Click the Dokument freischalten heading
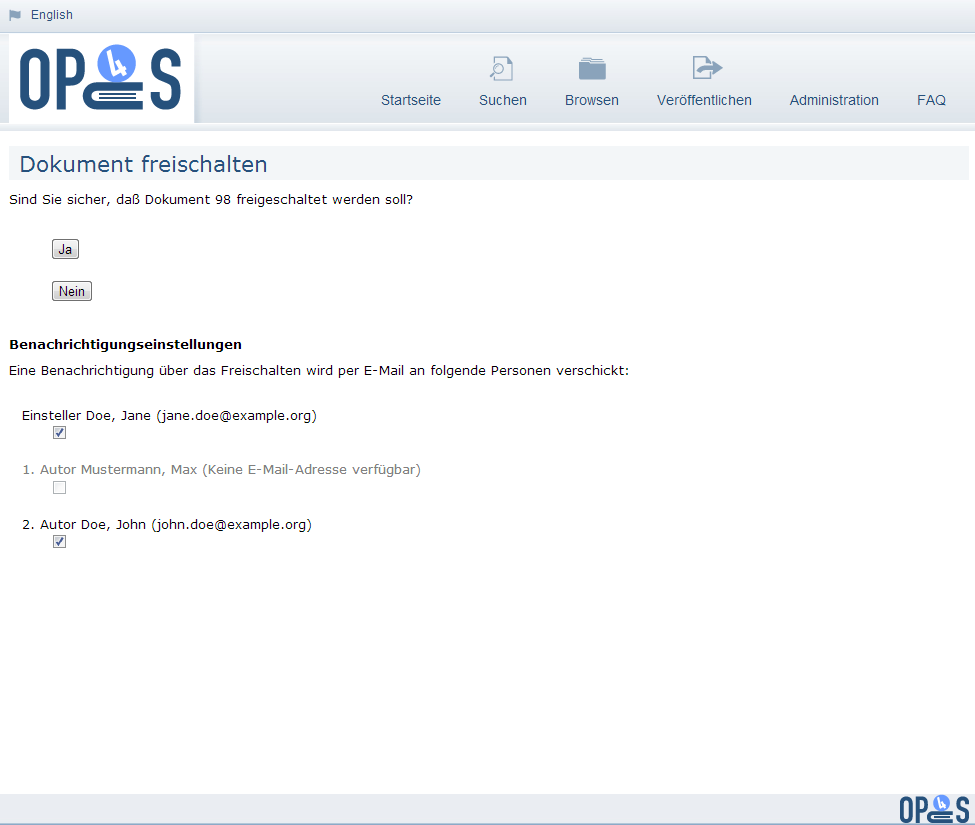The height and width of the screenshot is (825, 975). coord(144,164)
